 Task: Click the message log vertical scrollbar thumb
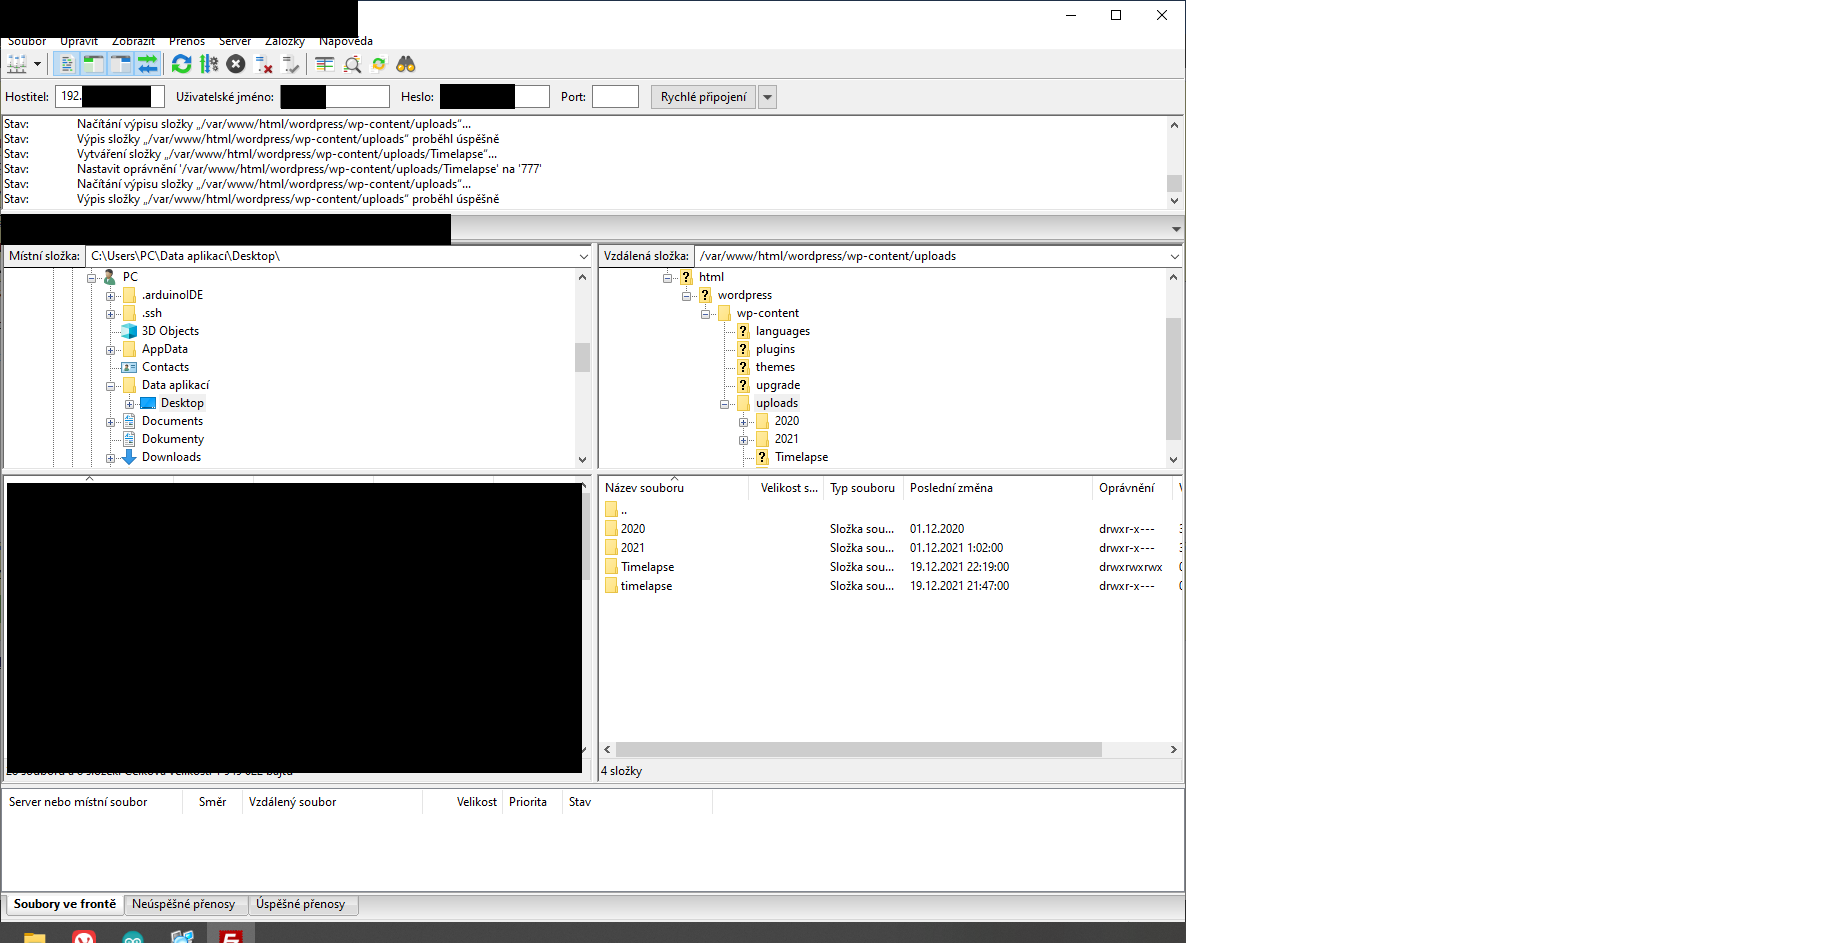tap(1175, 183)
